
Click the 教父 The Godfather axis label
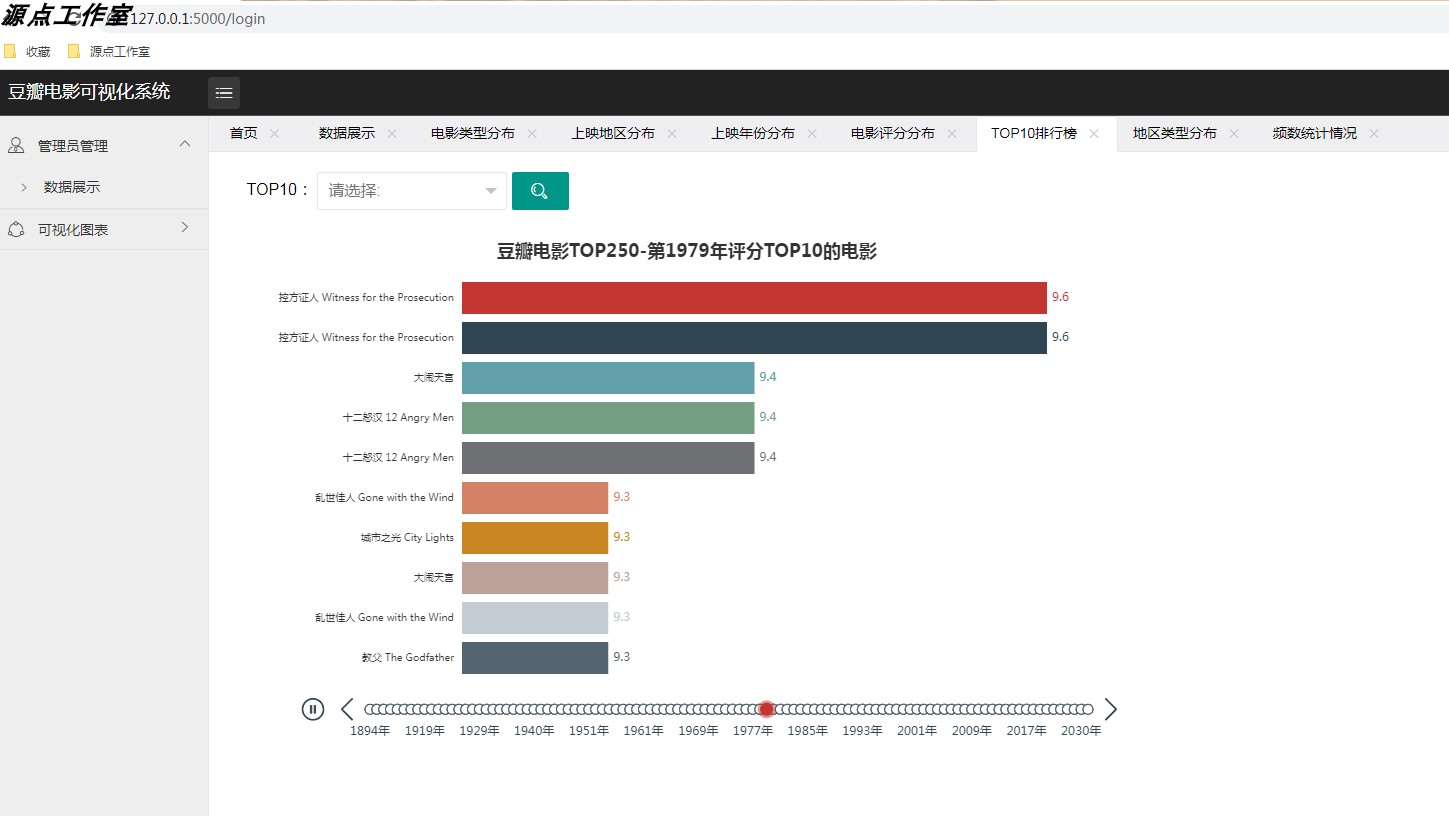(407, 658)
